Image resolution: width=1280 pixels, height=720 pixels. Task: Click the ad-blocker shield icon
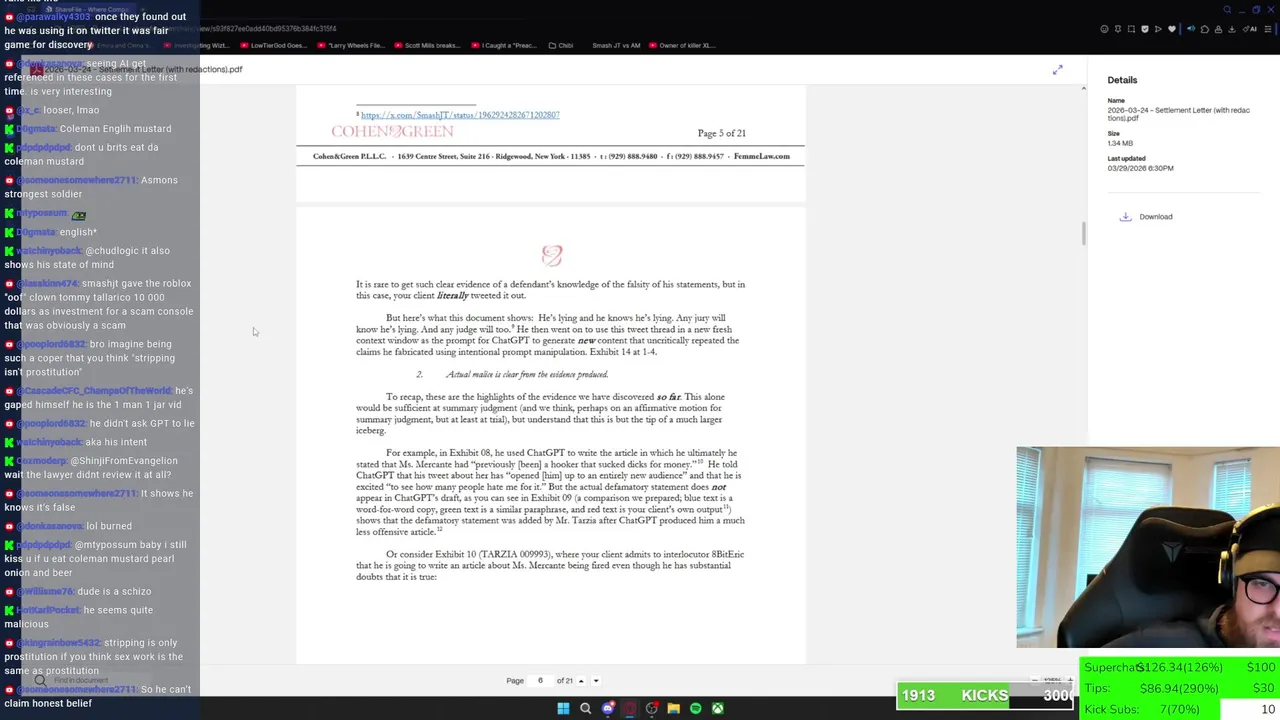[x=1145, y=29]
